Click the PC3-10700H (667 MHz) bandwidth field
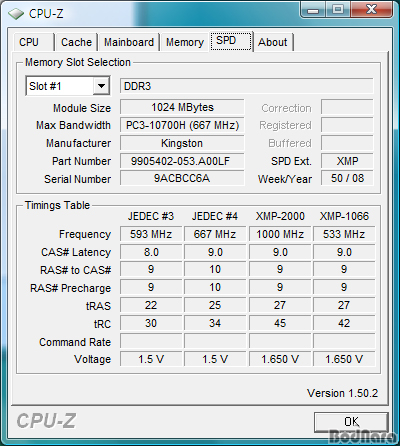 coord(182,125)
